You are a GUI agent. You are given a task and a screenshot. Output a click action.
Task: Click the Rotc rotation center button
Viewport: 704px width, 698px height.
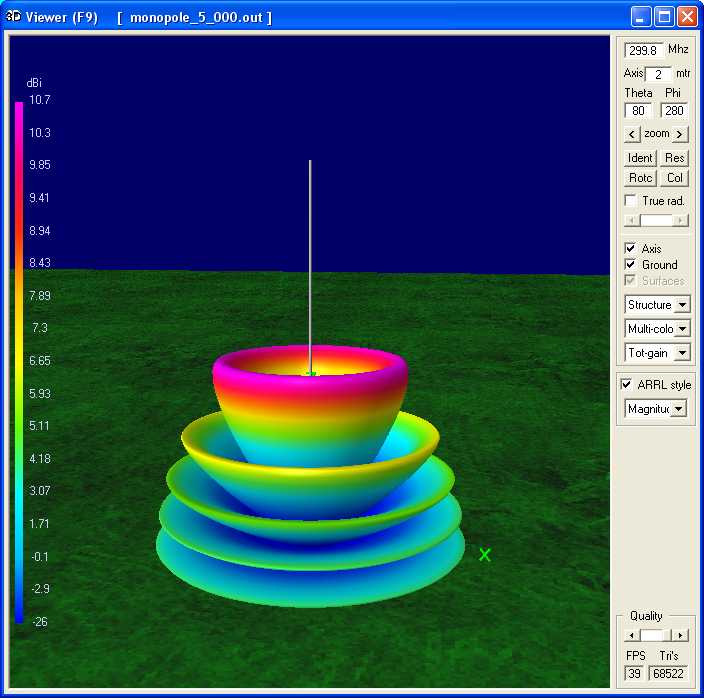pos(640,178)
